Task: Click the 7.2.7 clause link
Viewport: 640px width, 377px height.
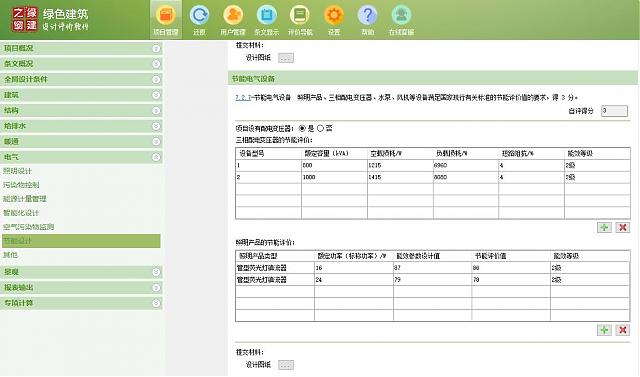Action: point(243,98)
